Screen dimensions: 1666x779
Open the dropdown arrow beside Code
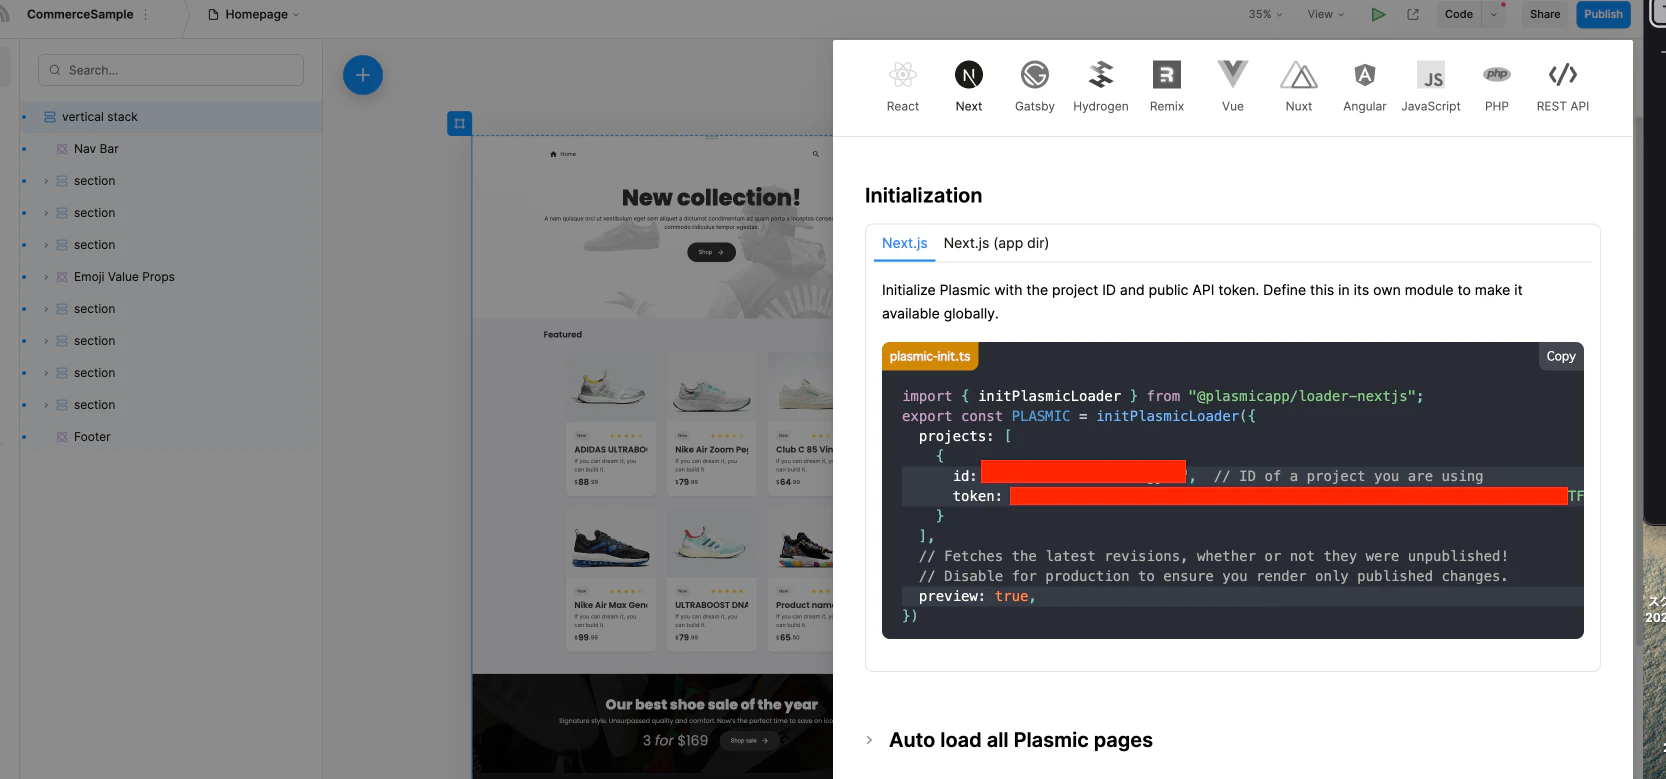tap(1494, 14)
